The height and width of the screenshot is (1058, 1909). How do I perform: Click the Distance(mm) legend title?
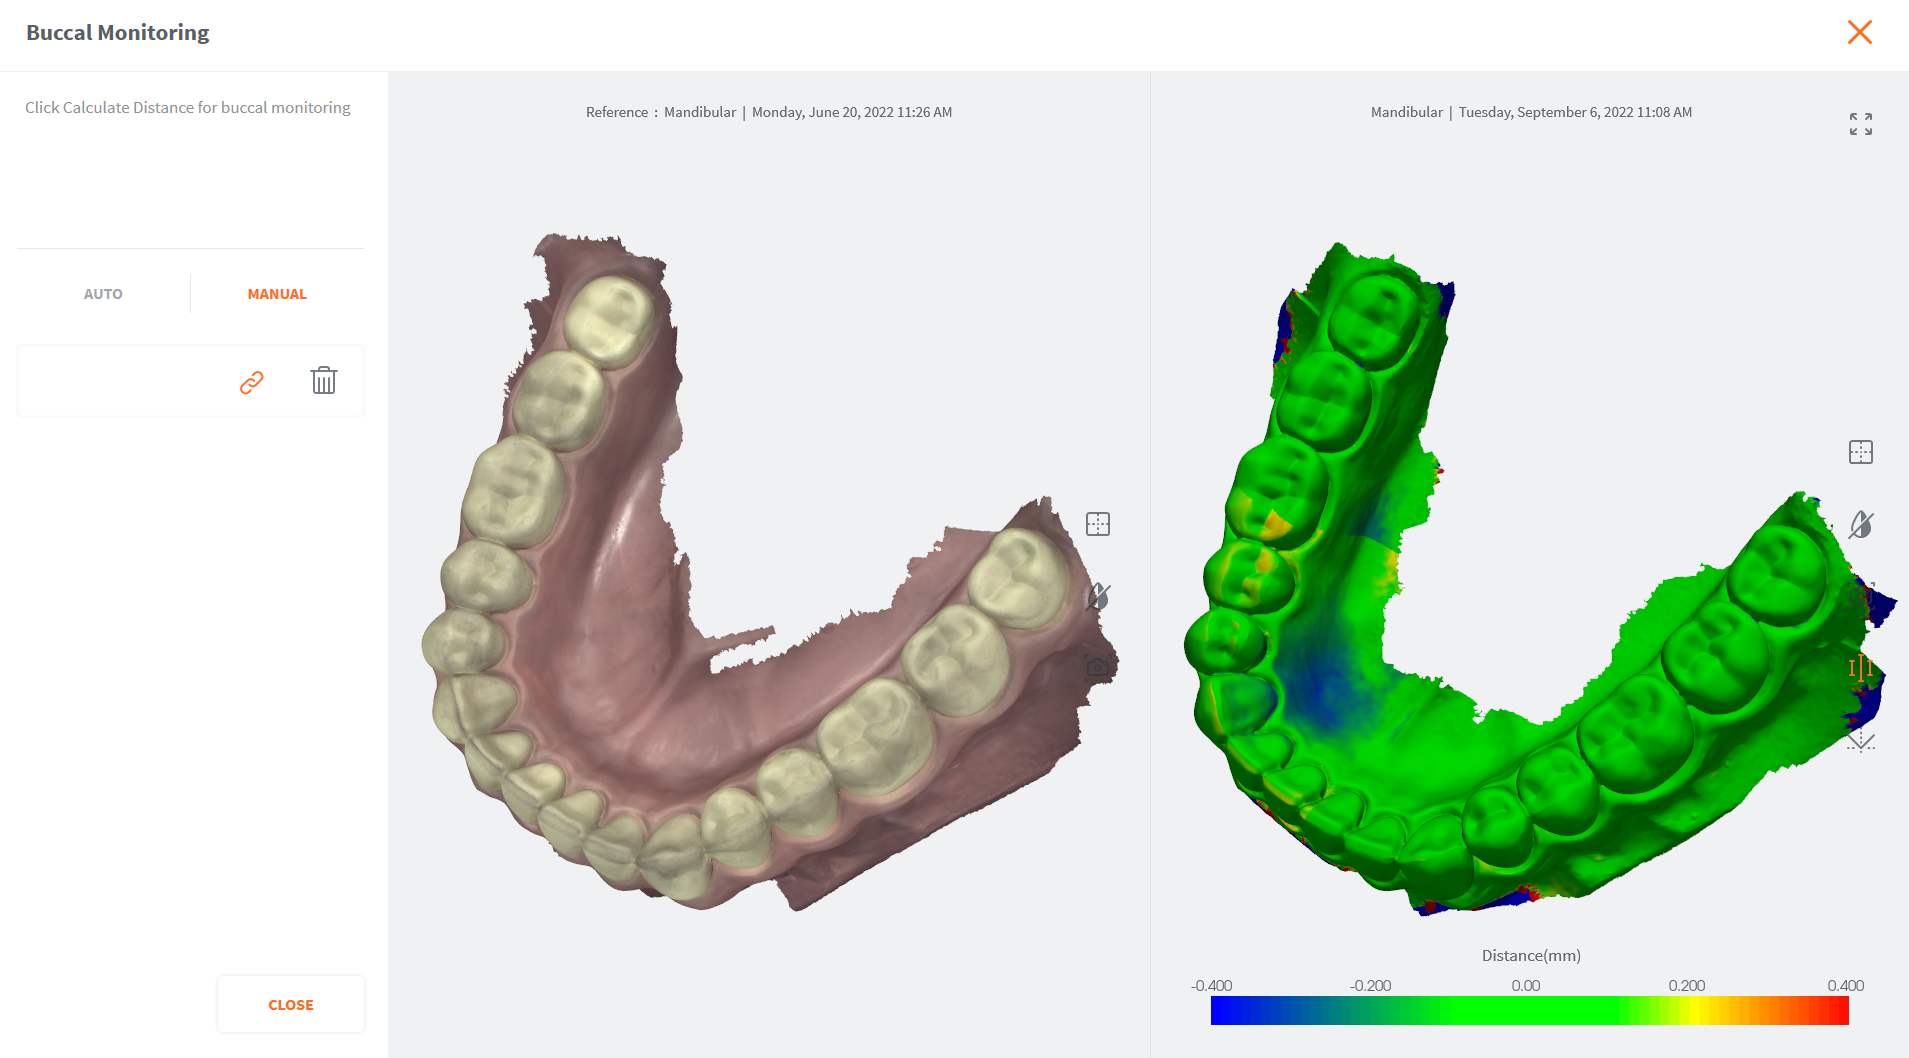coord(1531,955)
